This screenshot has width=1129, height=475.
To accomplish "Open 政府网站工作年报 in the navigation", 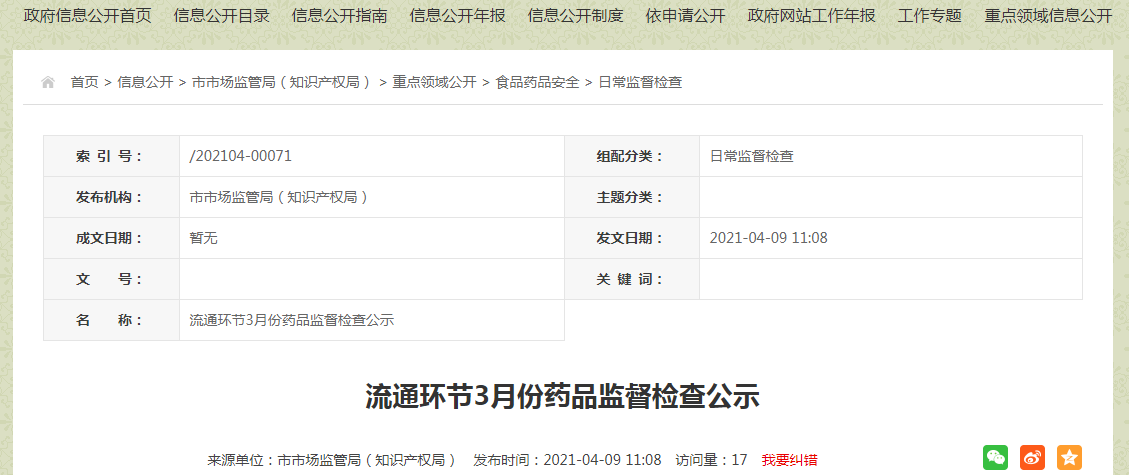I will pos(811,15).
